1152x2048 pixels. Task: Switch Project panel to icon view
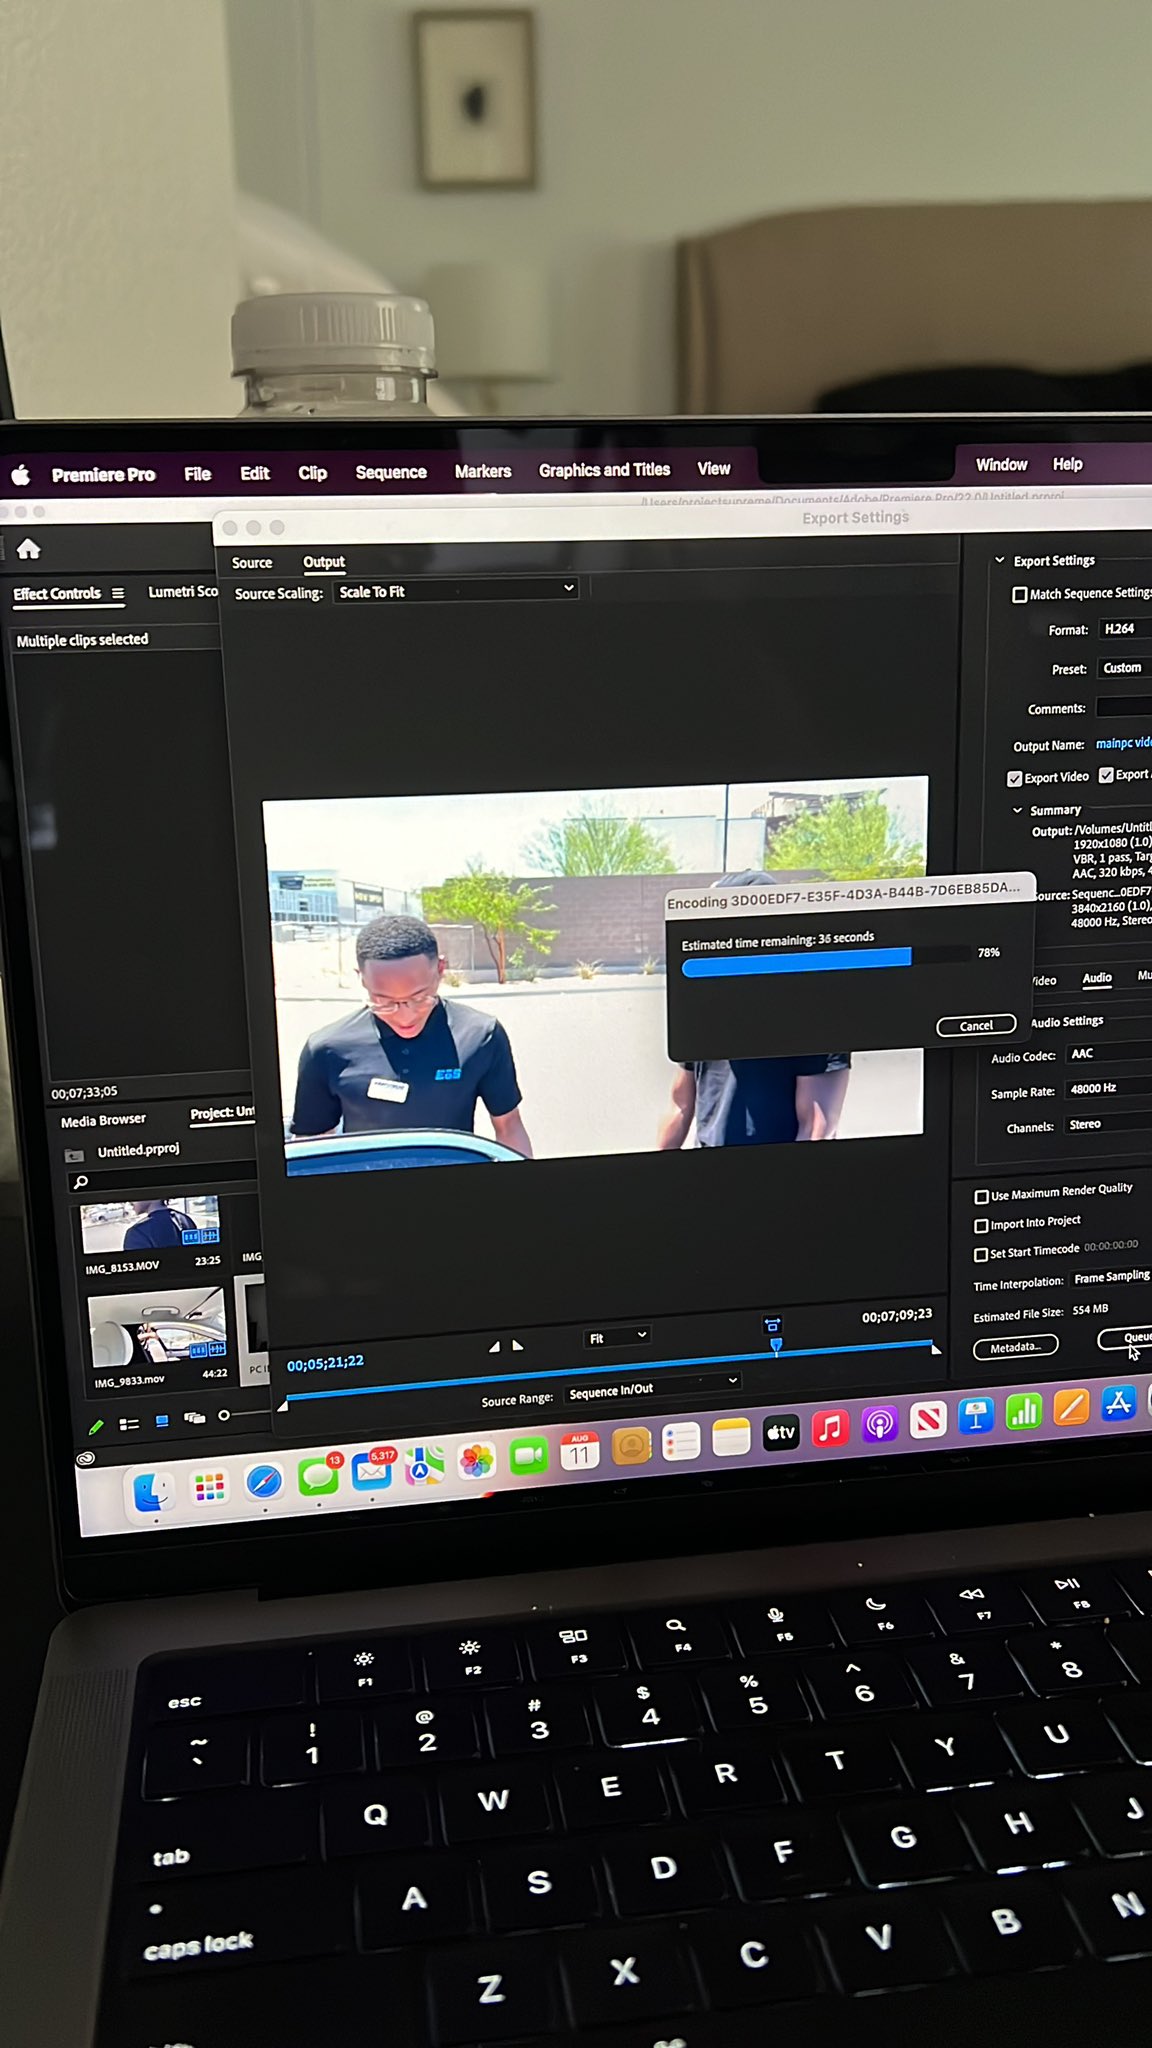click(162, 1421)
